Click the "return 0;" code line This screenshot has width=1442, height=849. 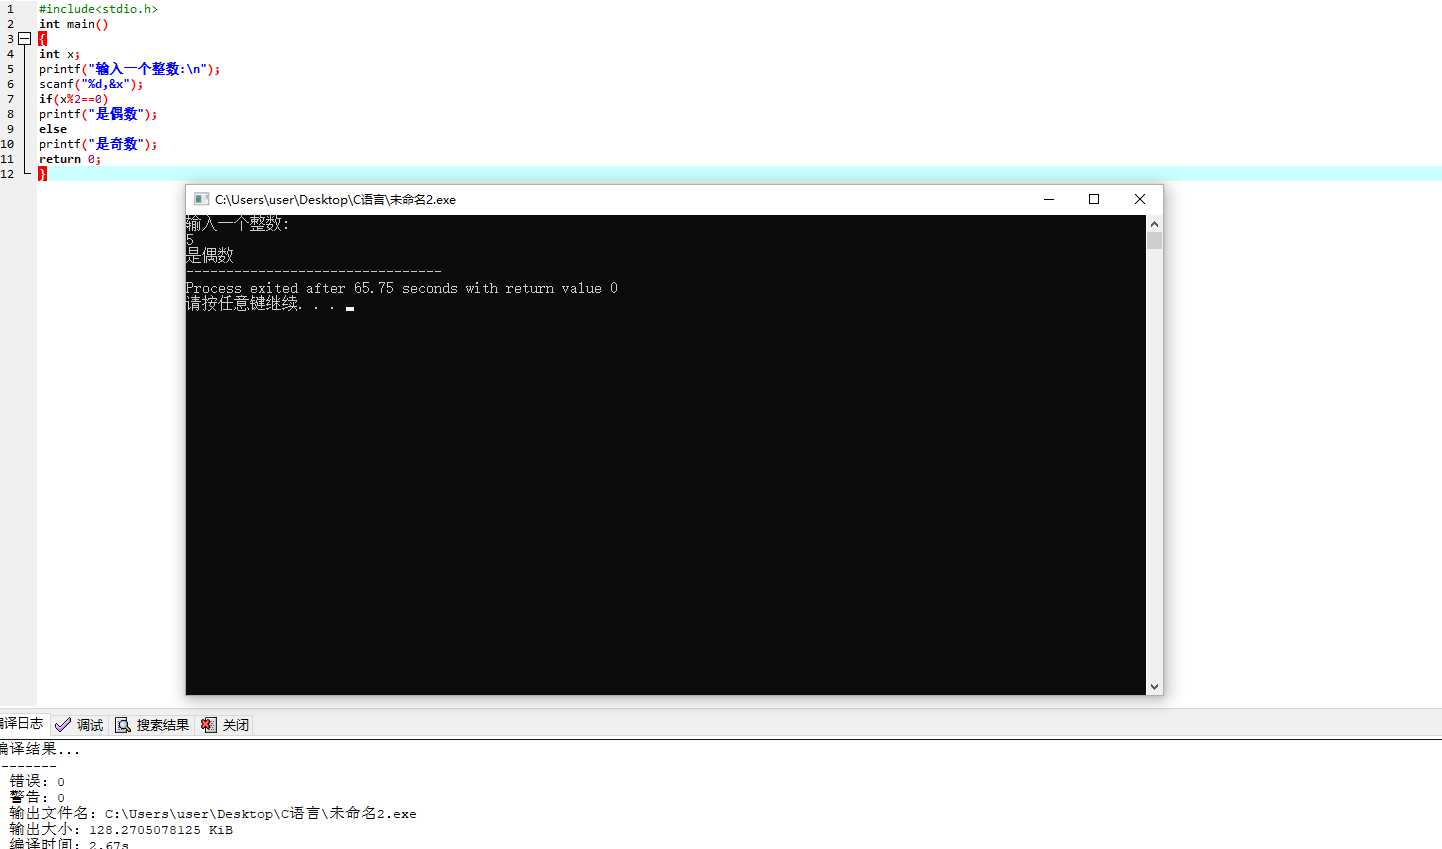pyautogui.click(x=70, y=159)
